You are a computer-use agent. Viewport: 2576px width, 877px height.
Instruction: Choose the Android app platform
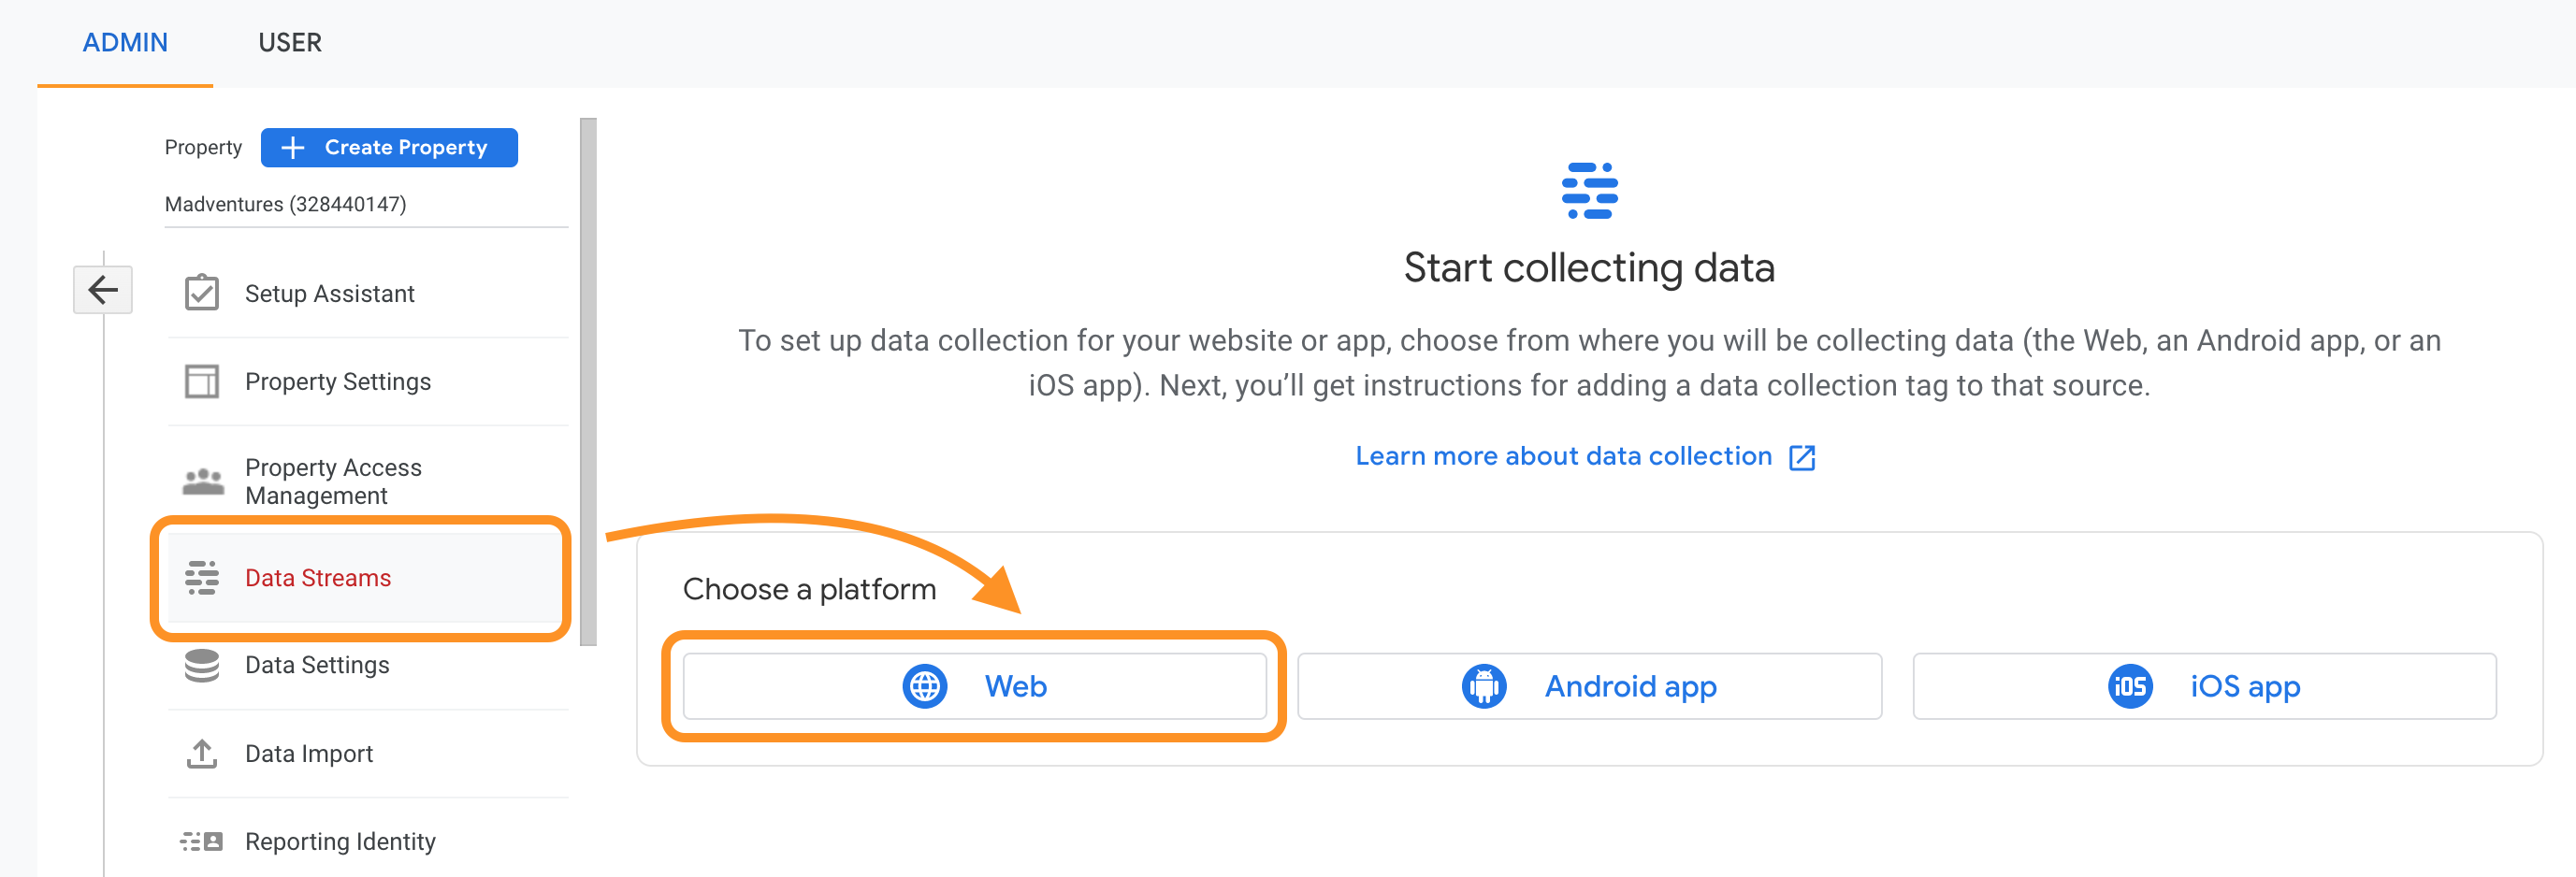pos(1589,686)
